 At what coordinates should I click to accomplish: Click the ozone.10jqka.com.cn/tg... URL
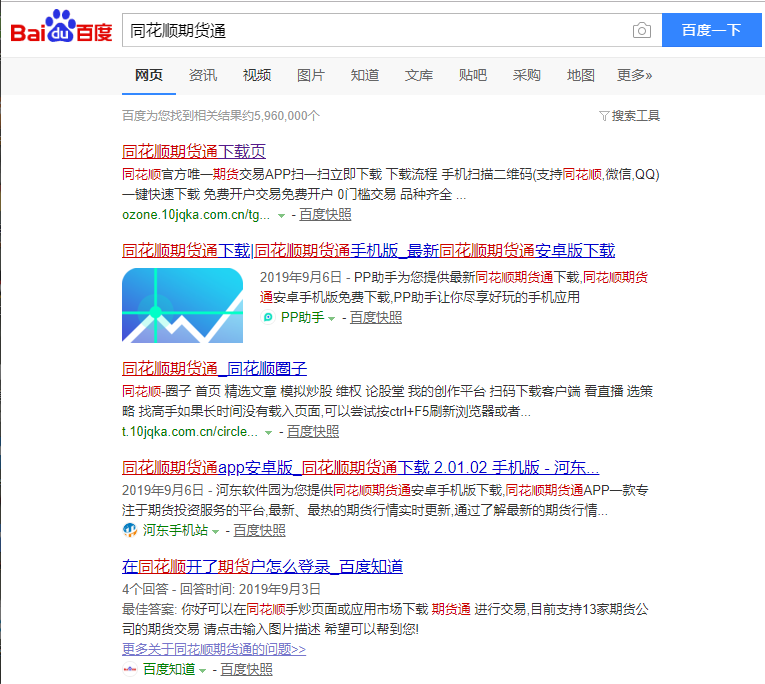(196, 215)
